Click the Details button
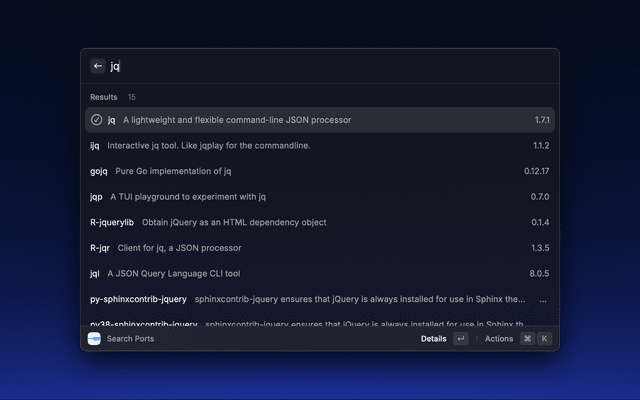 click(433, 339)
